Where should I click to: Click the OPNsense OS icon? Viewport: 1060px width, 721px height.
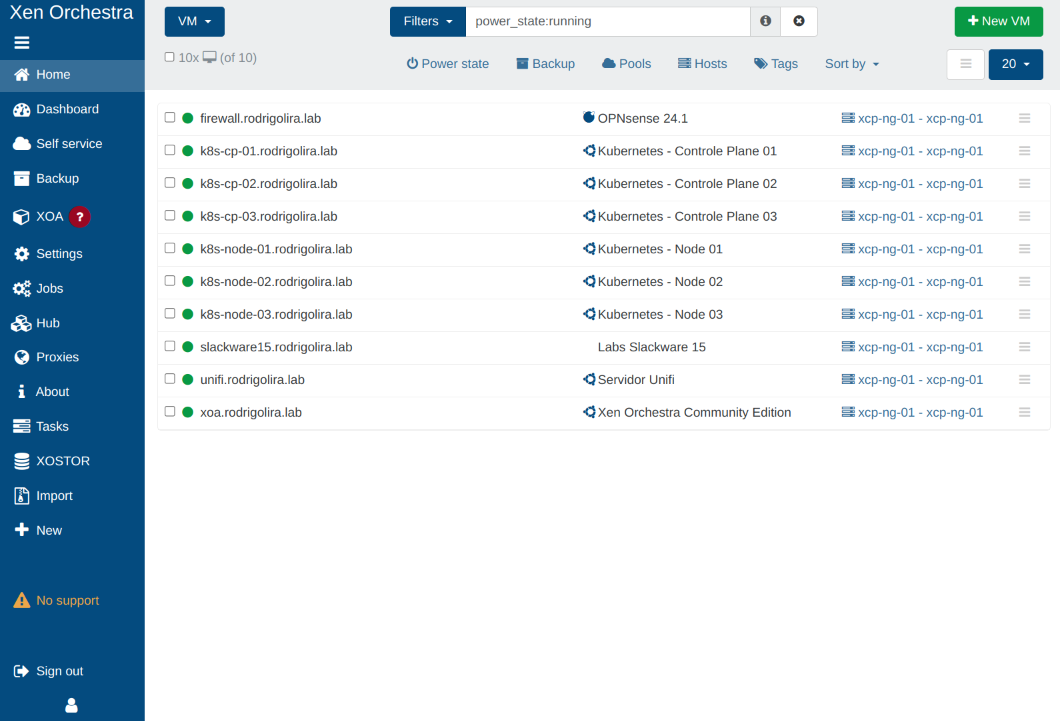point(589,118)
